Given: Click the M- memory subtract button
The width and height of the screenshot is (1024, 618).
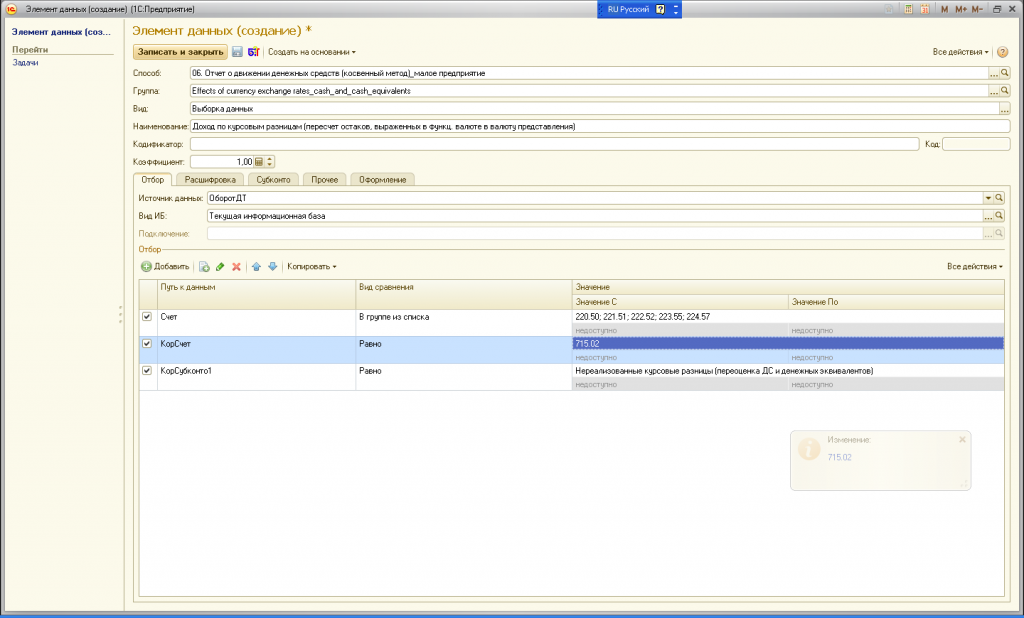Looking at the screenshot, I should [x=977, y=9].
